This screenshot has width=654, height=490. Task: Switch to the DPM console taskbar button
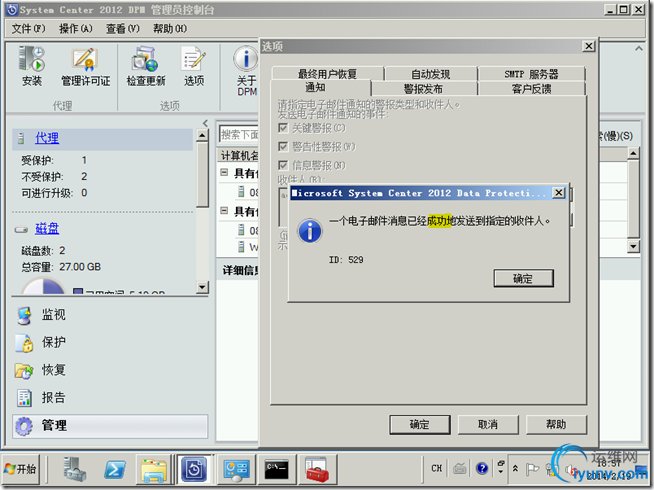tap(194, 469)
